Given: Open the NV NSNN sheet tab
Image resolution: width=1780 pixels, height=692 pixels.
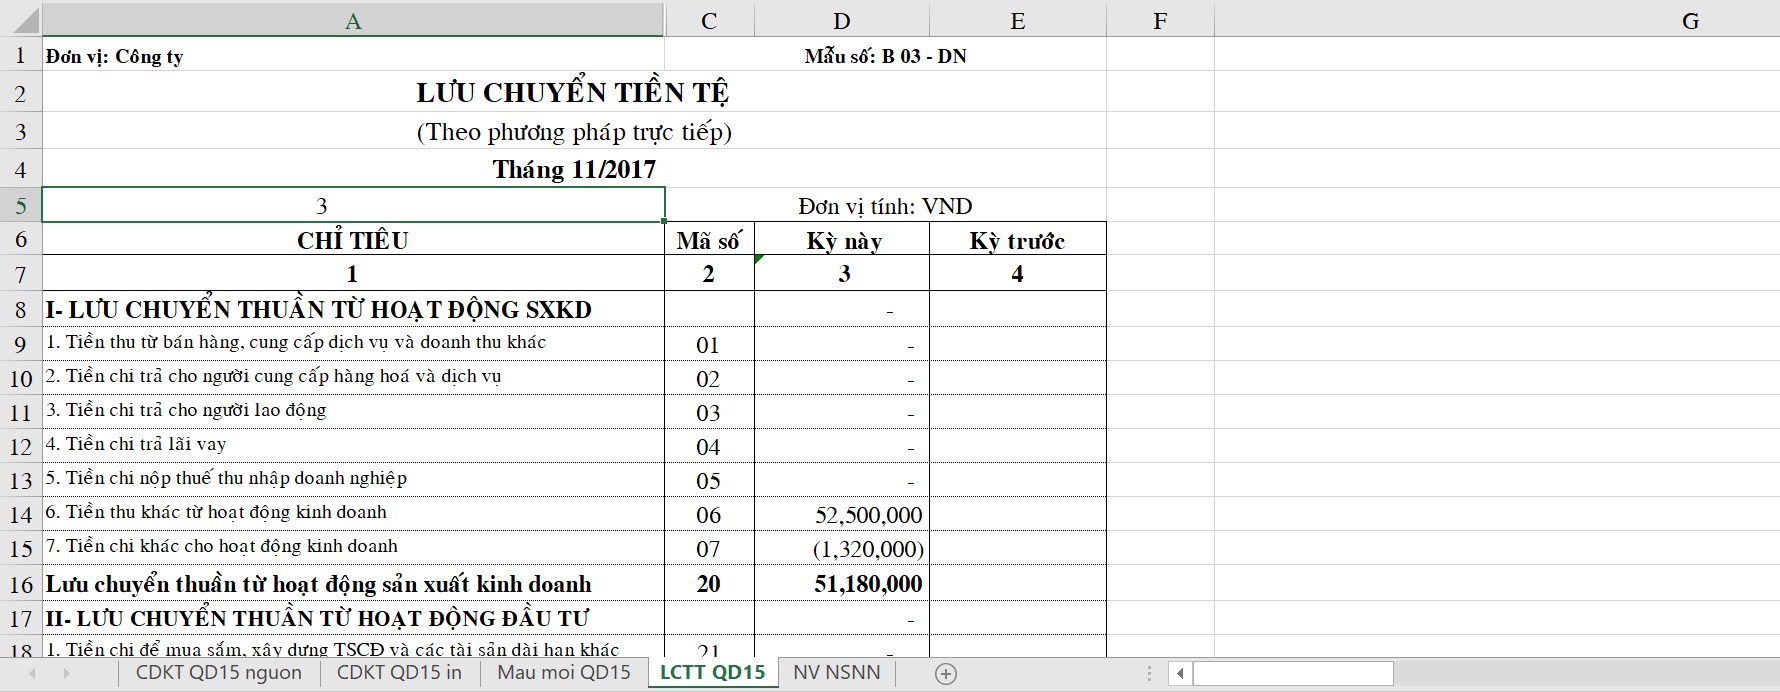Looking at the screenshot, I should 836,673.
